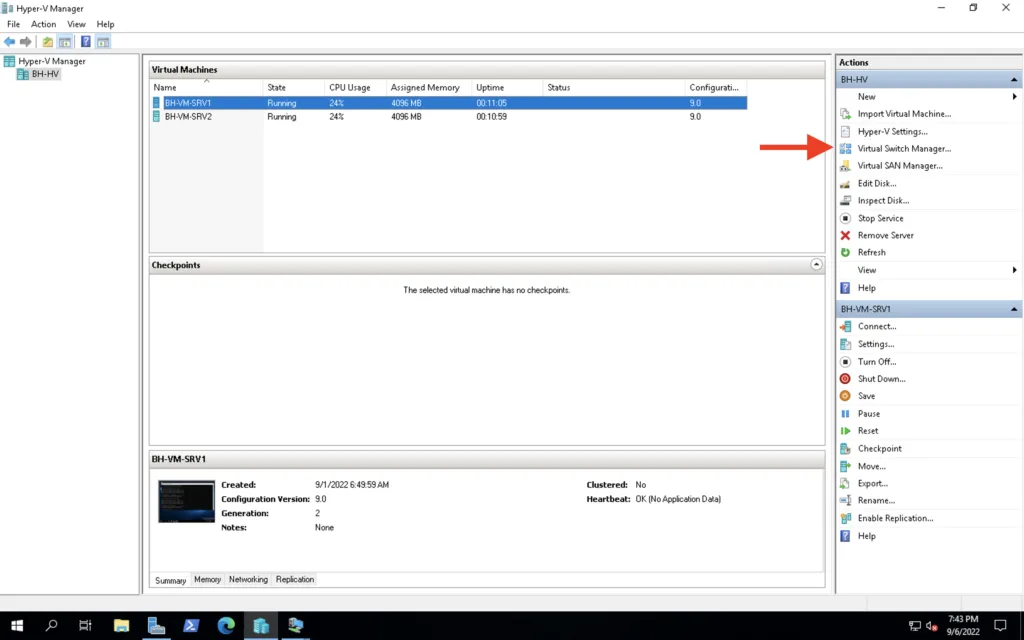Open the File menu
Image resolution: width=1024 pixels, height=640 pixels.
click(x=13, y=24)
